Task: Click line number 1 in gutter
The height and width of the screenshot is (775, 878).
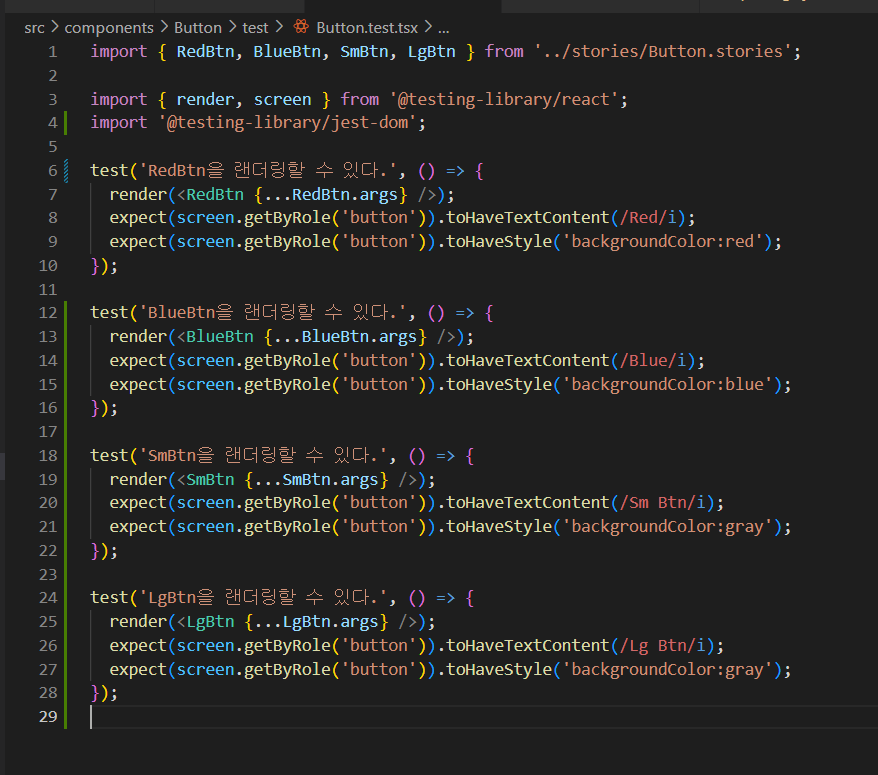Action: point(53,52)
